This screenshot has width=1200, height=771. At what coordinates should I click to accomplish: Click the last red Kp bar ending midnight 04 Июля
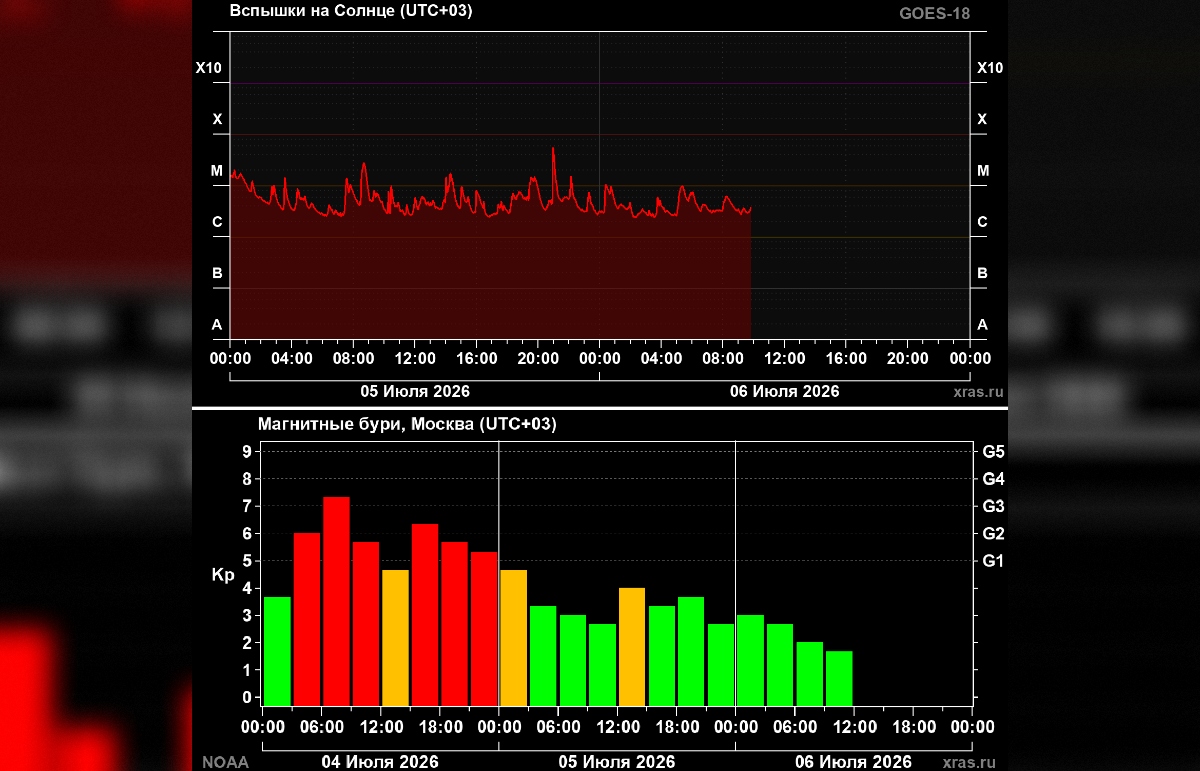tap(484, 629)
